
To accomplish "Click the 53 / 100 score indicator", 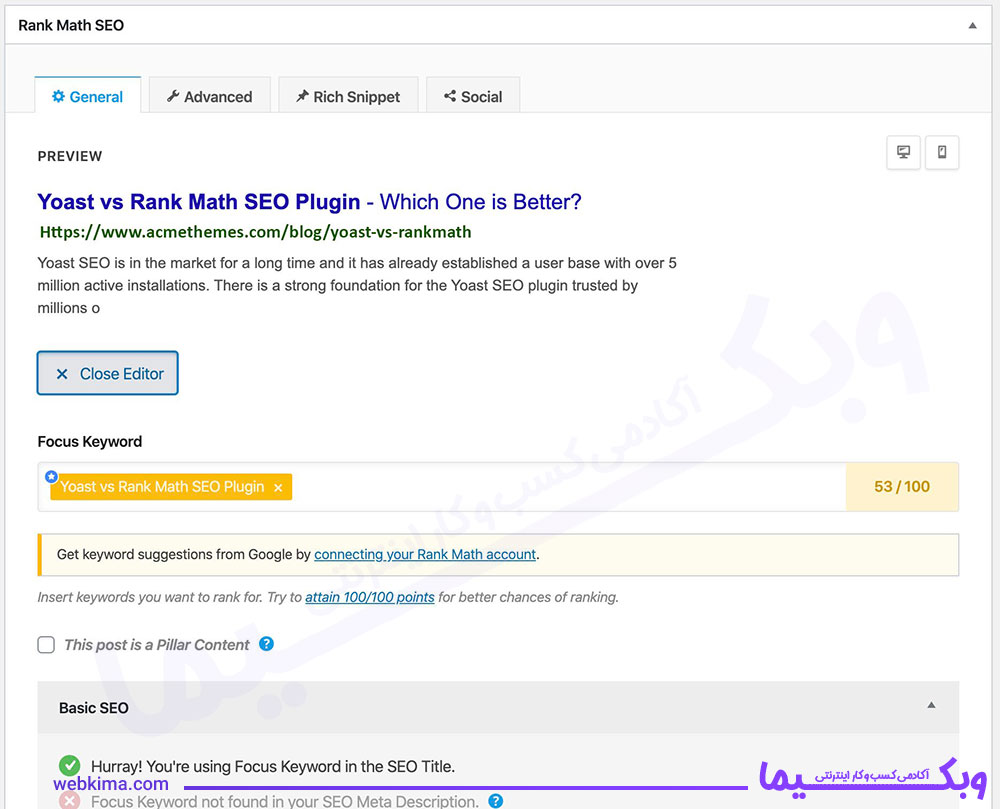I will [x=902, y=486].
